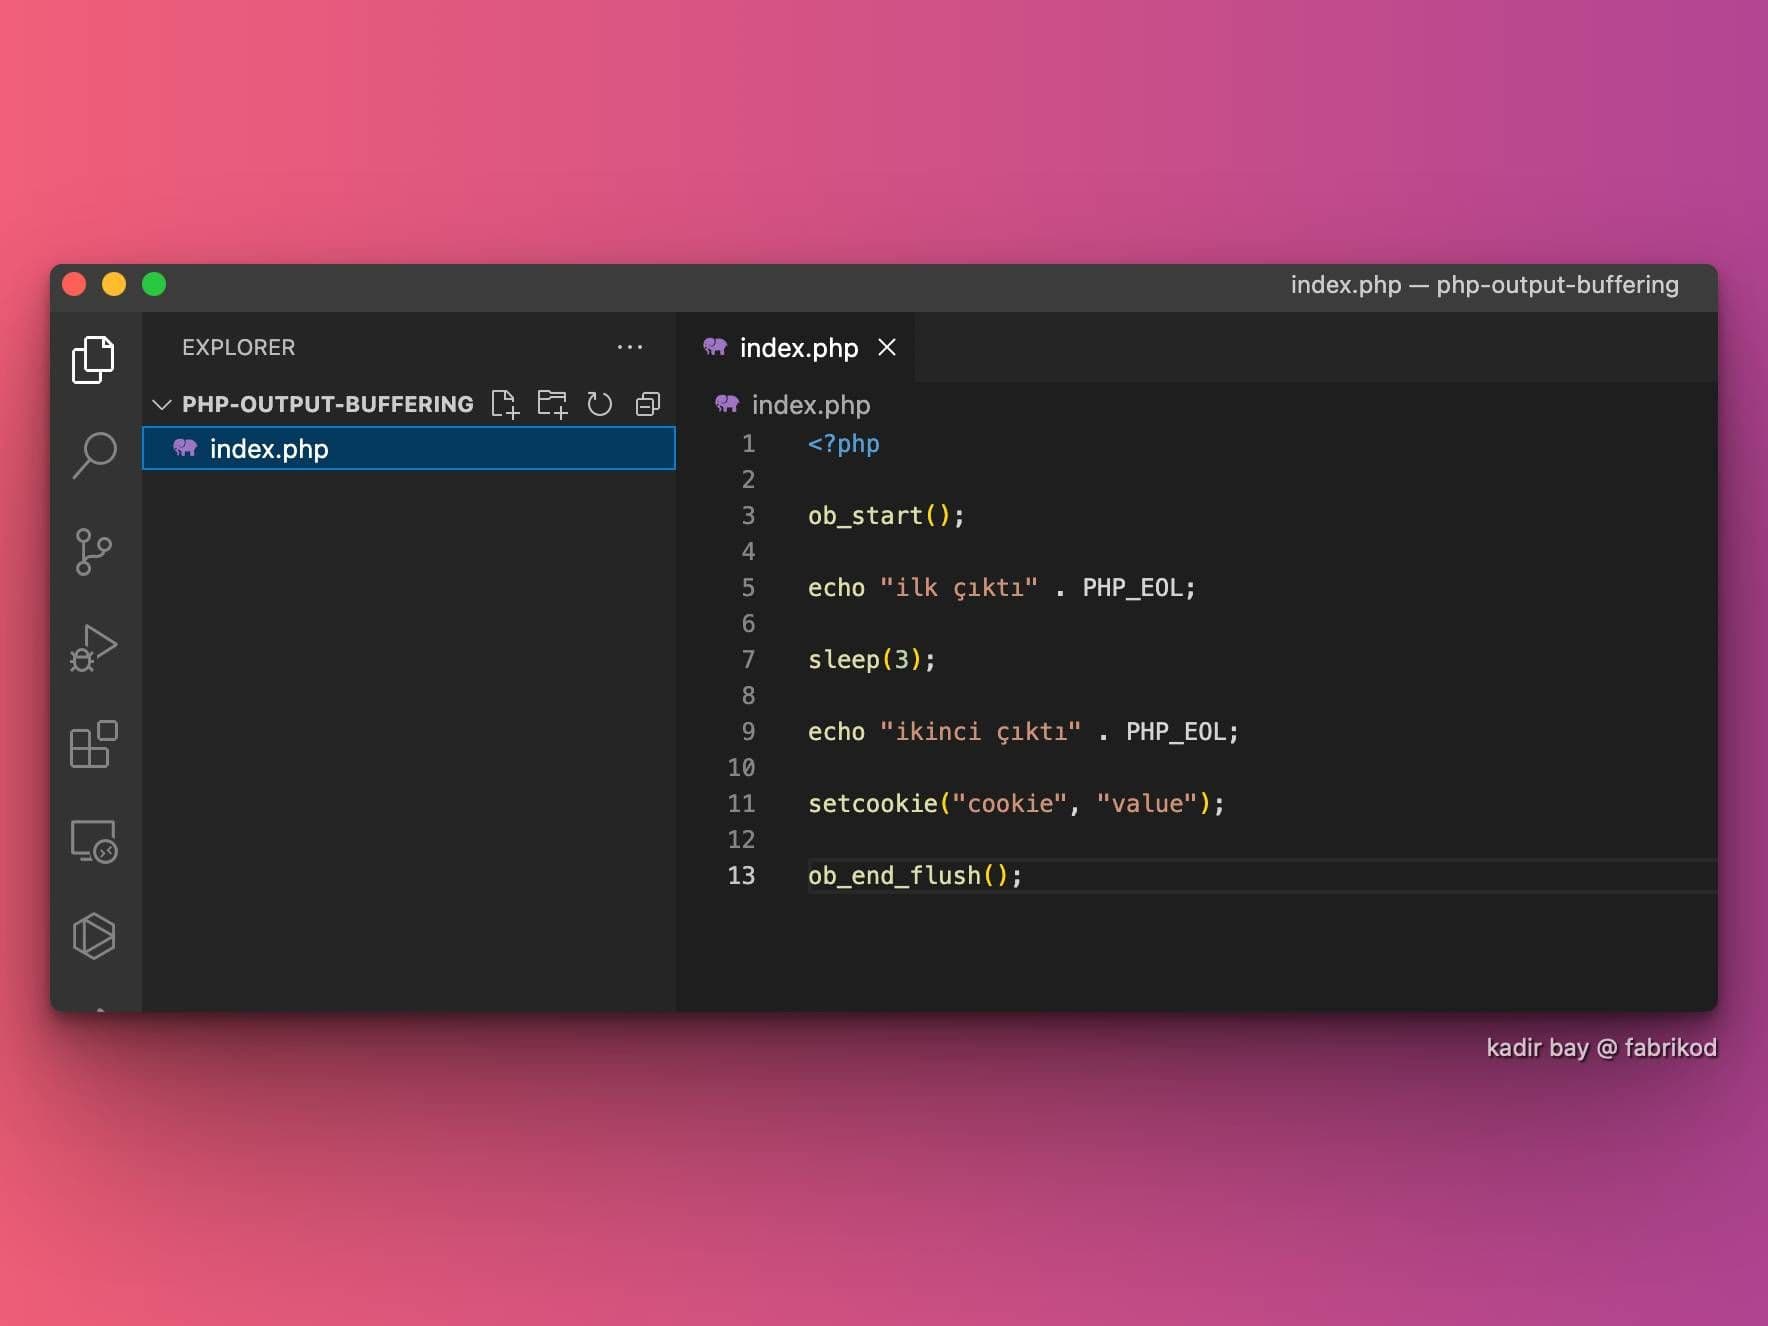The width and height of the screenshot is (1768, 1326).
Task: Refresh the file explorer
Action: click(x=599, y=404)
